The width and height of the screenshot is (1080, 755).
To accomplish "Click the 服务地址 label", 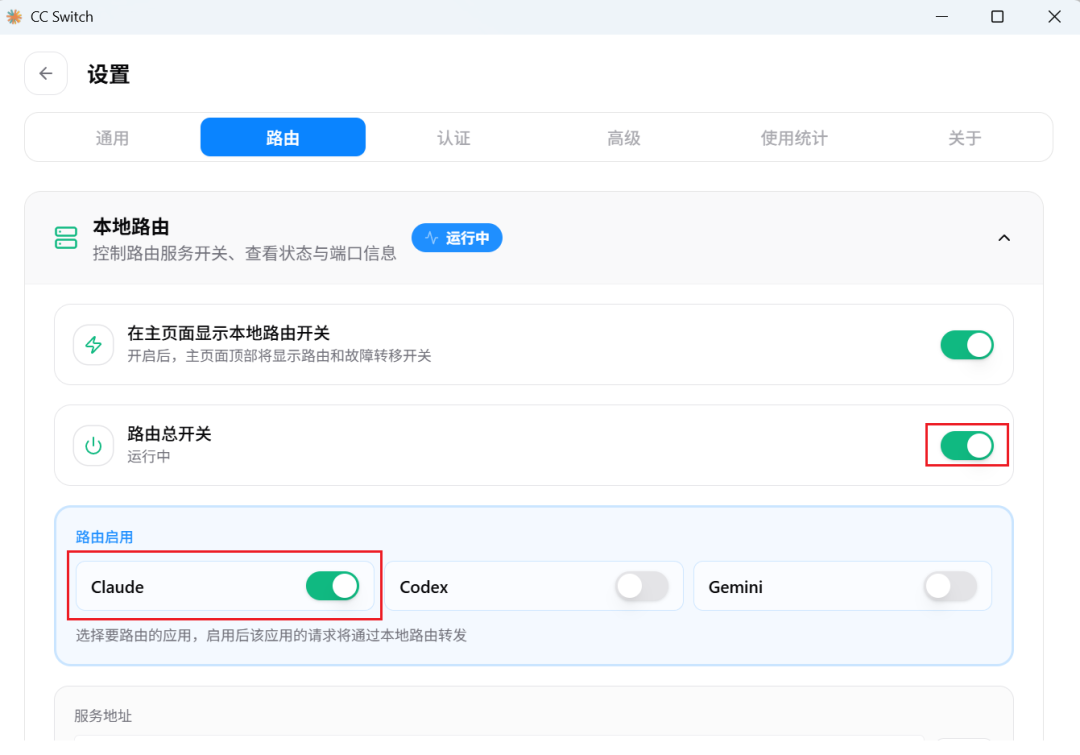I will 103,716.
